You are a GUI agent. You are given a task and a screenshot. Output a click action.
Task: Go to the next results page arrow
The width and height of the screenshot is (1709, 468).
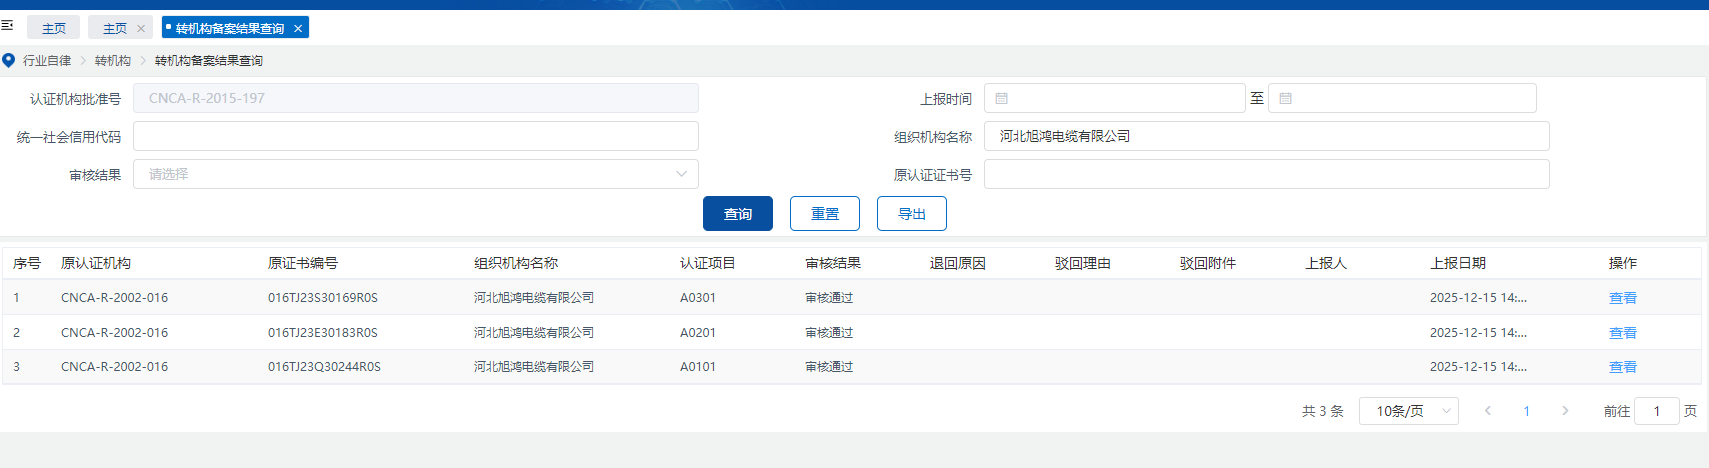tap(1565, 411)
